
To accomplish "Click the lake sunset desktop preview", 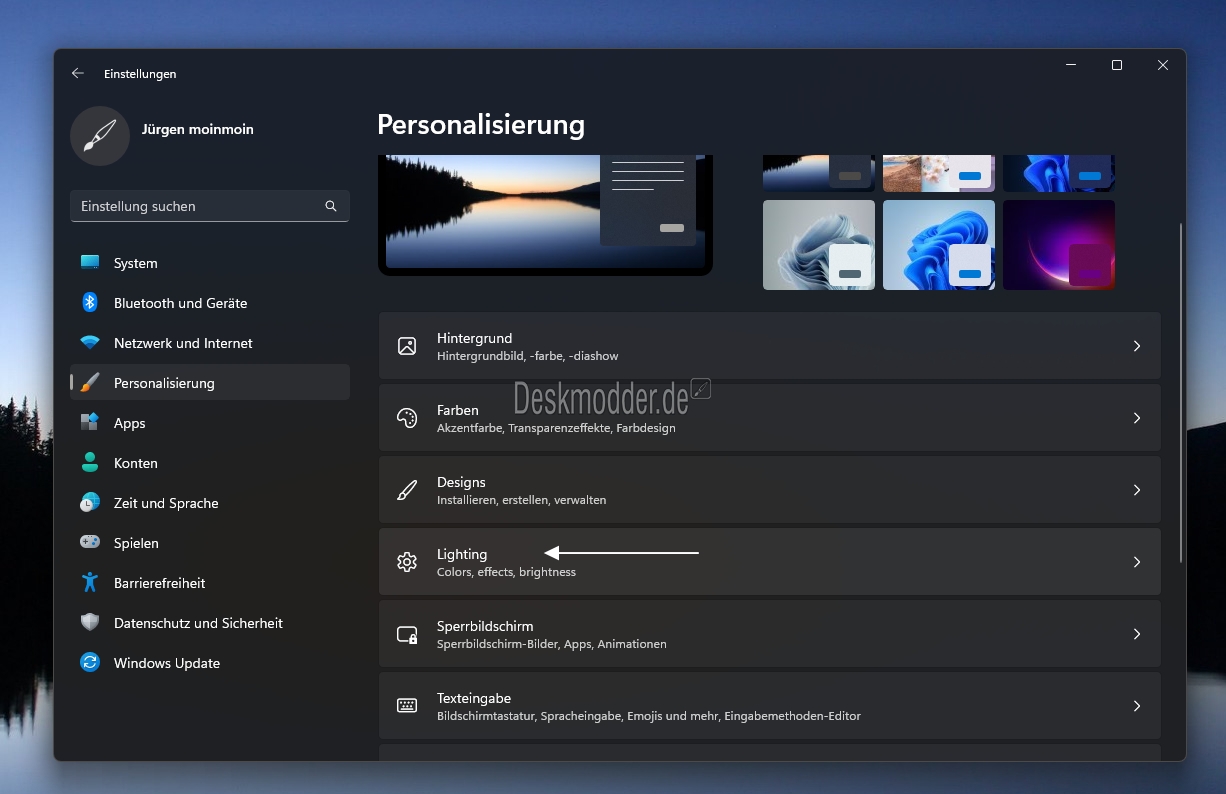I will click(x=545, y=213).
